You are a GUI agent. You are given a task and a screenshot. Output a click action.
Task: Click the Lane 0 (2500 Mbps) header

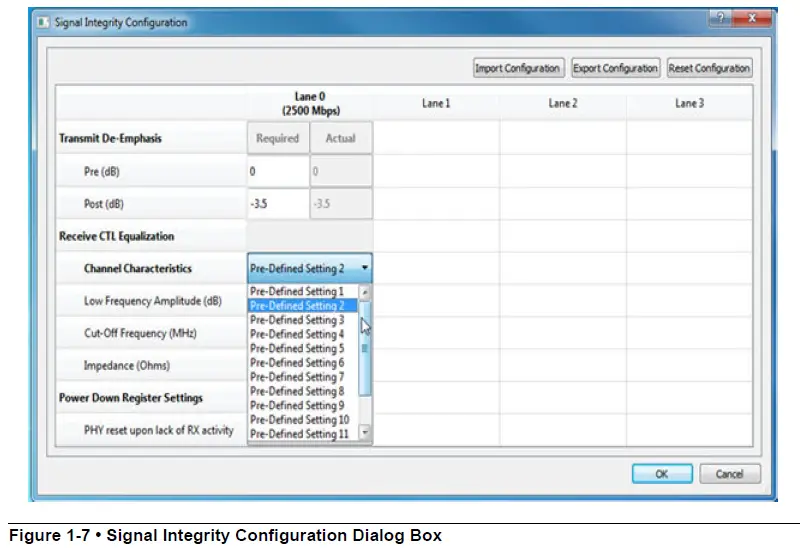pyautogui.click(x=311, y=104)
